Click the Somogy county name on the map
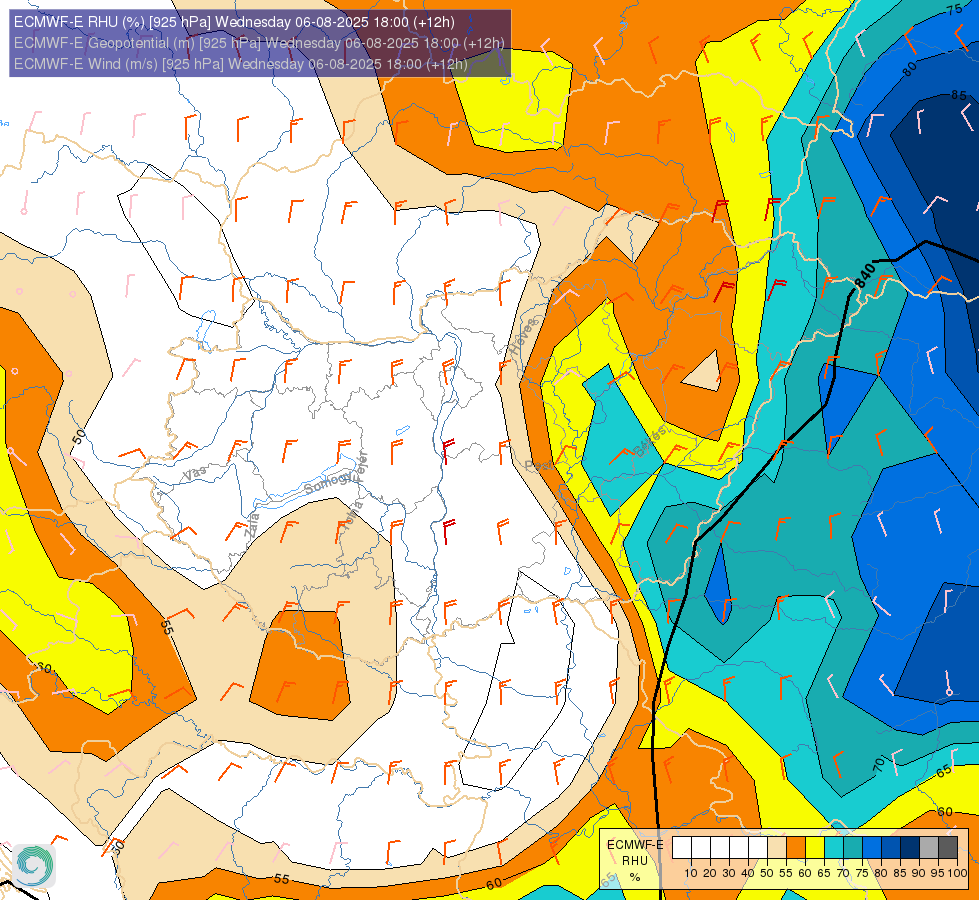The width and height of the screenshot is (979, 900). click(330, 482)
